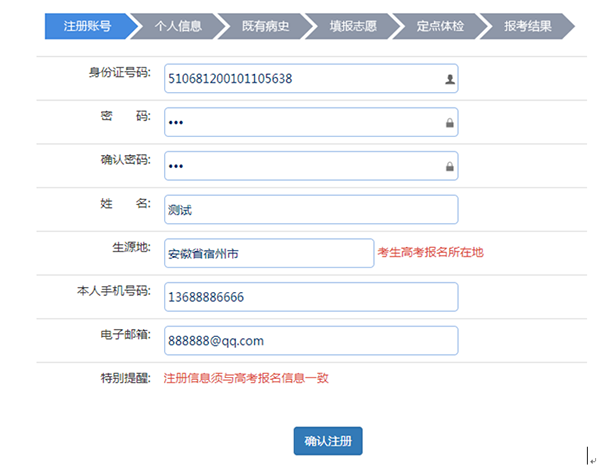
Task: Go to the 既有病史 step
Action: coord(265,26)
